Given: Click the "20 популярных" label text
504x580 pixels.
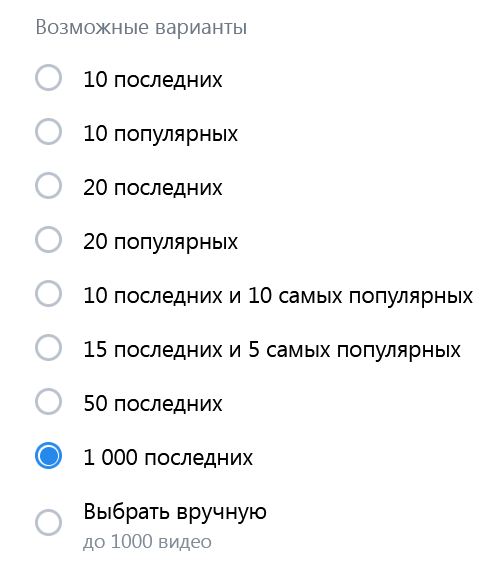Looking at the screenshot, I should click(x=160, y=242).
